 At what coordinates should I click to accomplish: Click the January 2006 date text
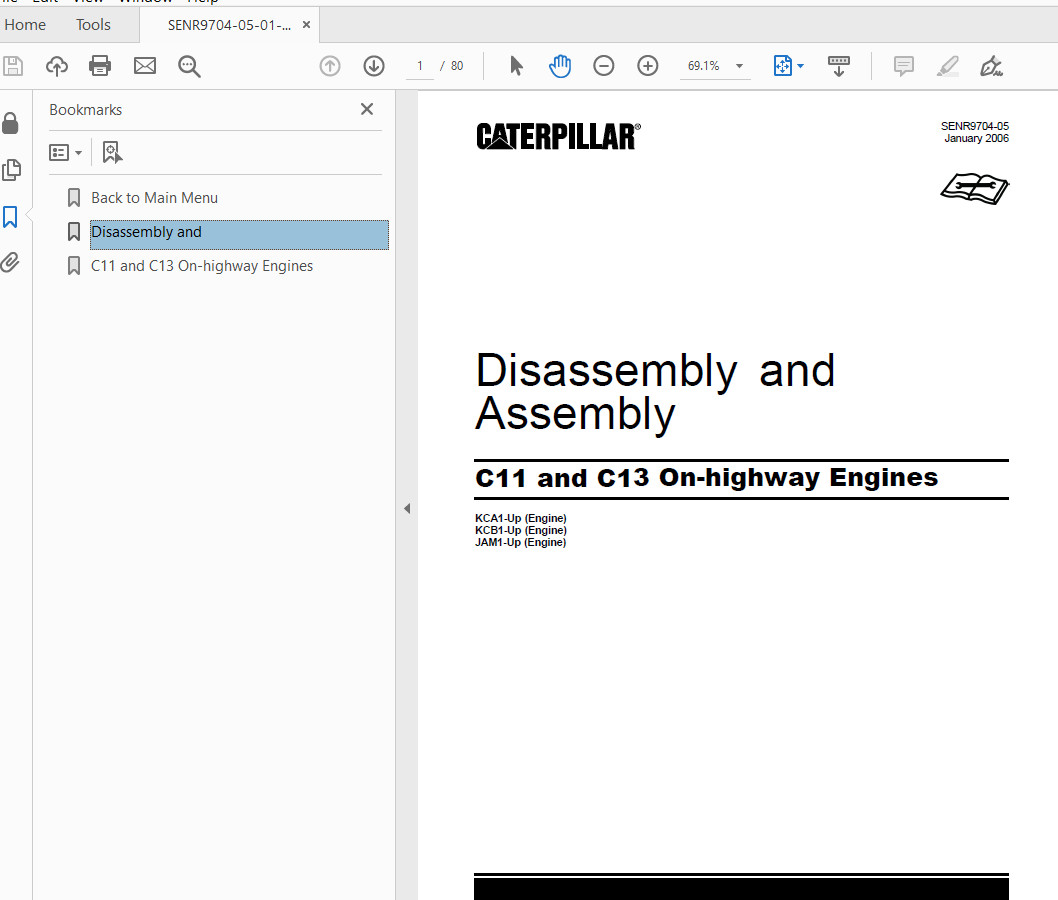tap(976, 138)
